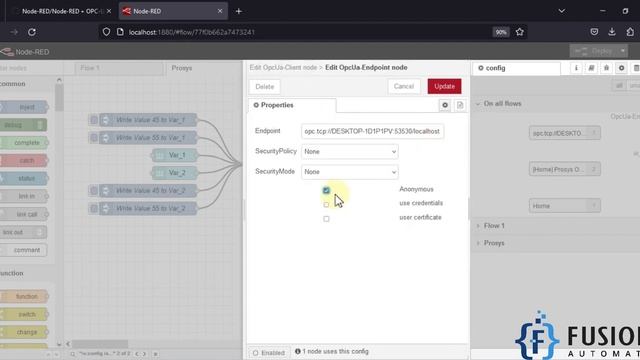Enable the user certificate checkbox

click(x=326, y=219)
